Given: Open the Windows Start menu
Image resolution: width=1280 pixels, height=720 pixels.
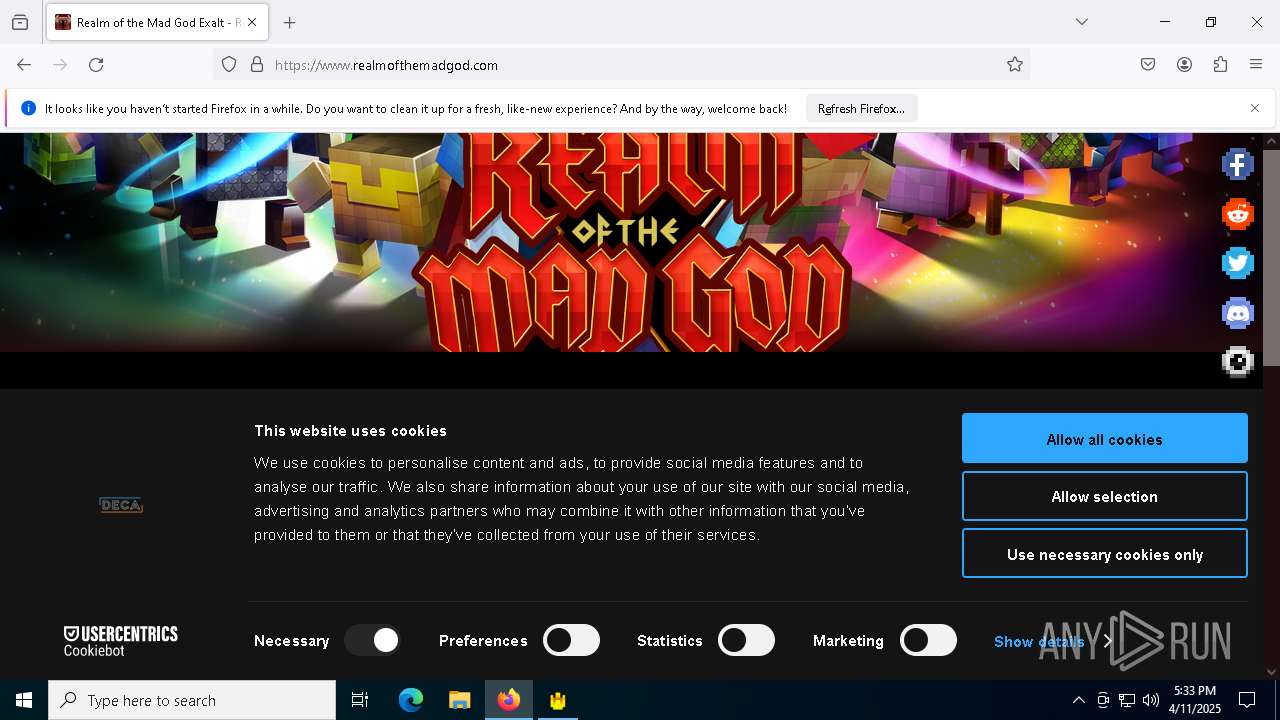Looking at the screenshot, I should point(24,700).
